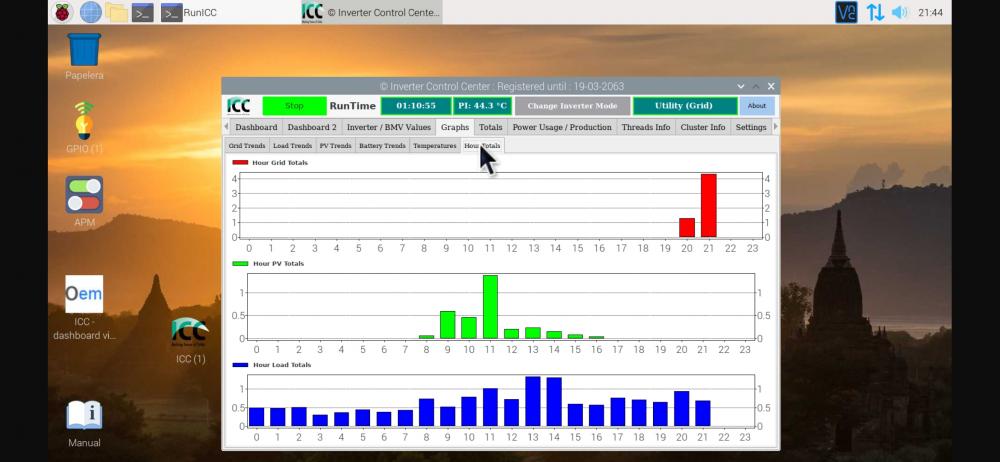The height and width of the screenshot is (462, 1000).
Task: Open the Cluster Info tab
Action: coord(703,127)
